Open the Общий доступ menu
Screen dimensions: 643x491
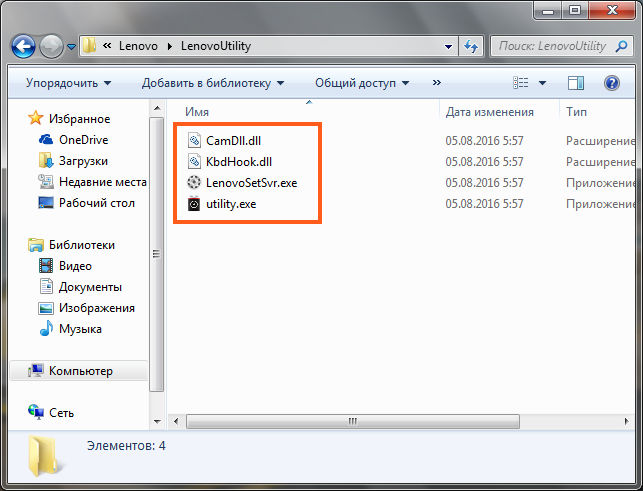coord(362,83)
